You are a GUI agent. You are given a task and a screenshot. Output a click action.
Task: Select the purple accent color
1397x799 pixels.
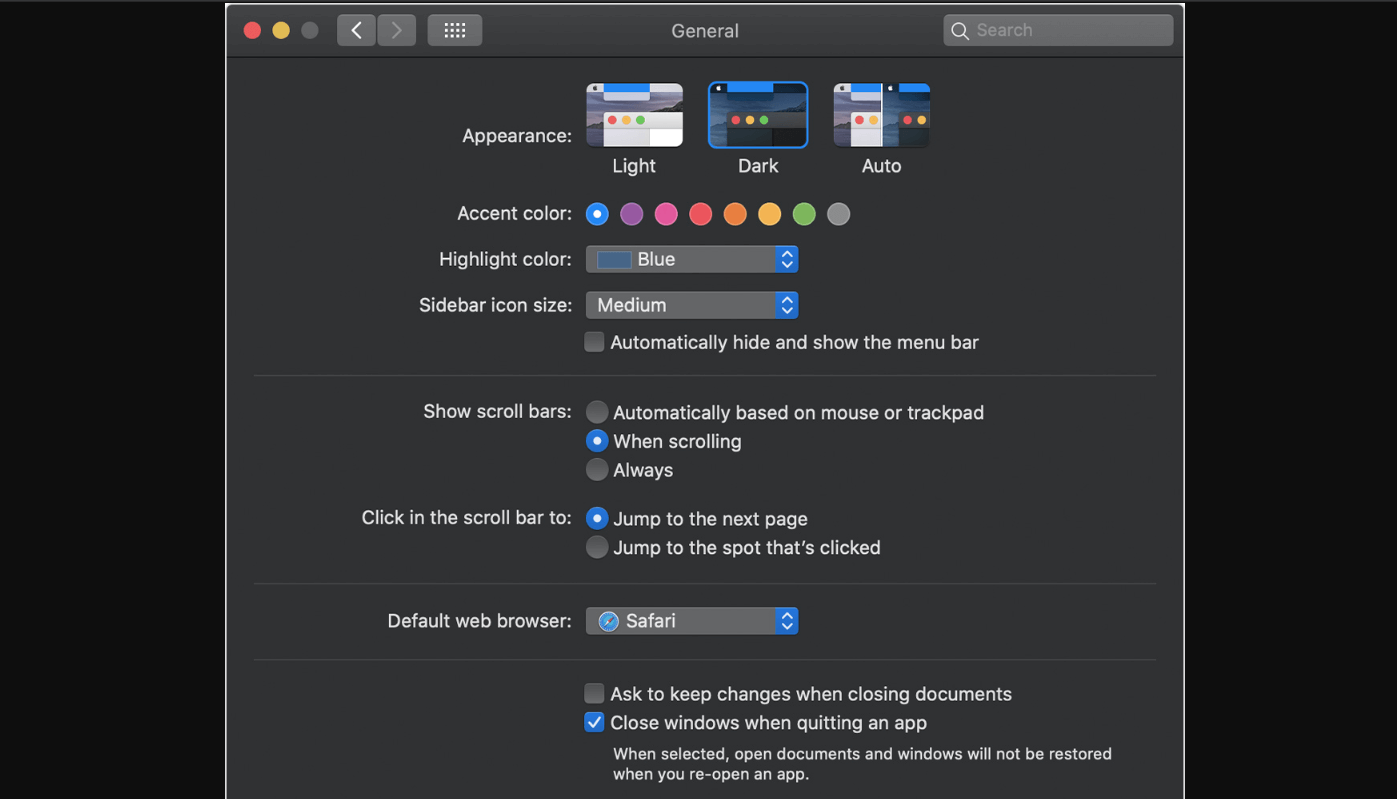(x=631, y=213)
